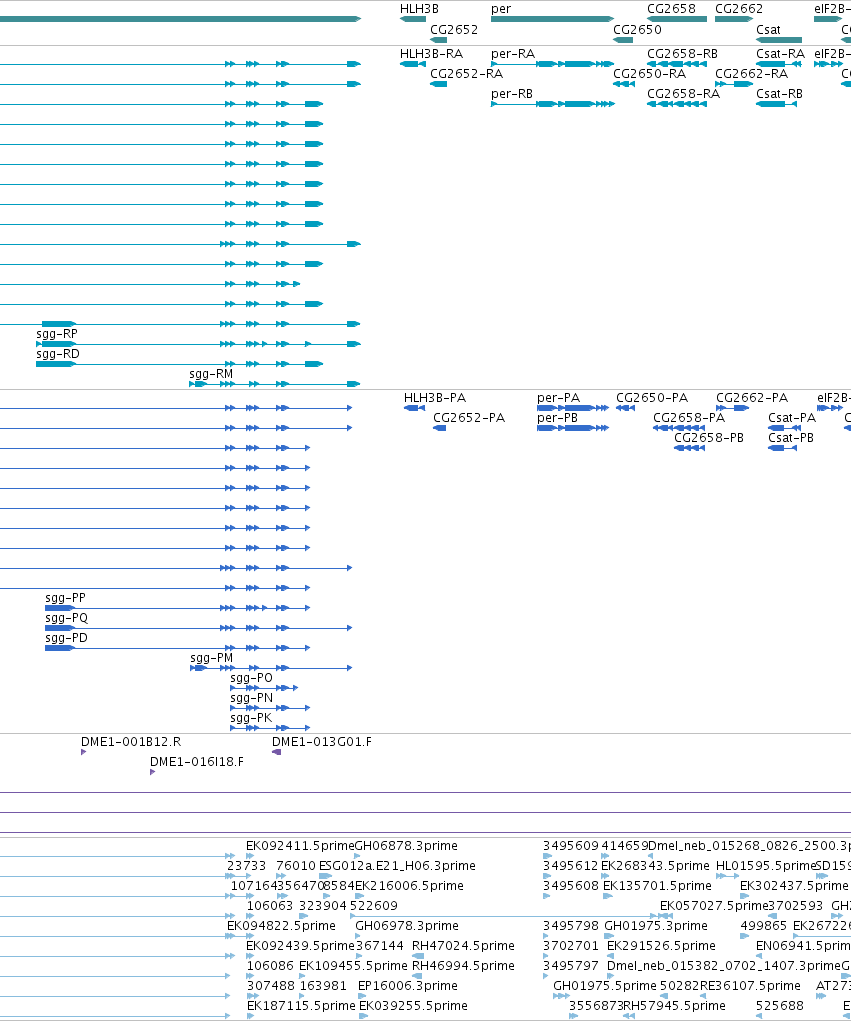Image resolution: width=851 pixels, height=1021 pixels.
Task: Click the CG2658 gene label
Action: (x=671, y=8)
